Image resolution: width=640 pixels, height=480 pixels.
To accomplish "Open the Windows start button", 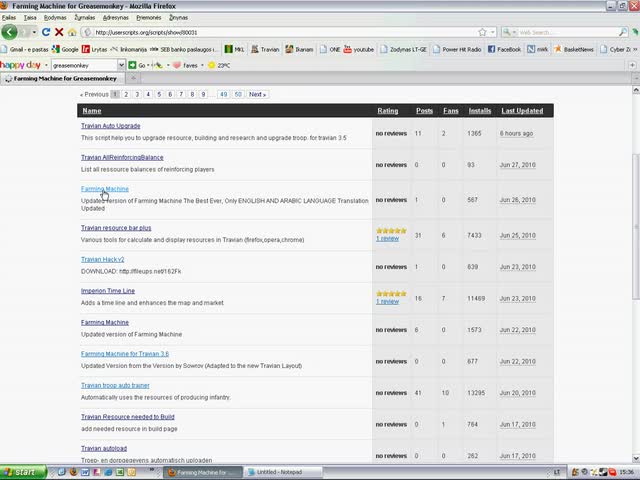I will pos(23,472).
